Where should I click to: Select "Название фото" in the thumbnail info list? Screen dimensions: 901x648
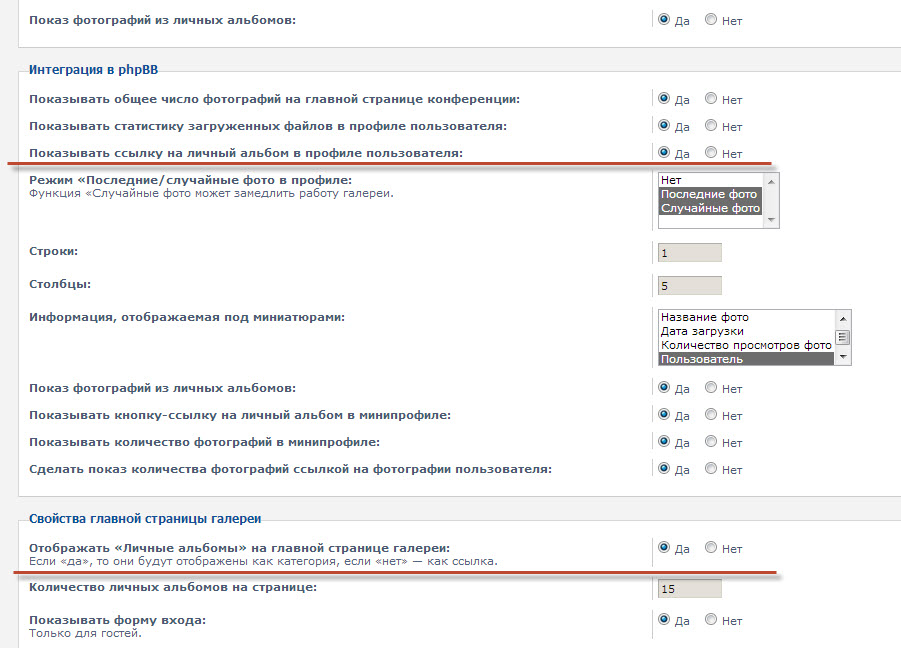pyautogui.click(x=745, y=317)
